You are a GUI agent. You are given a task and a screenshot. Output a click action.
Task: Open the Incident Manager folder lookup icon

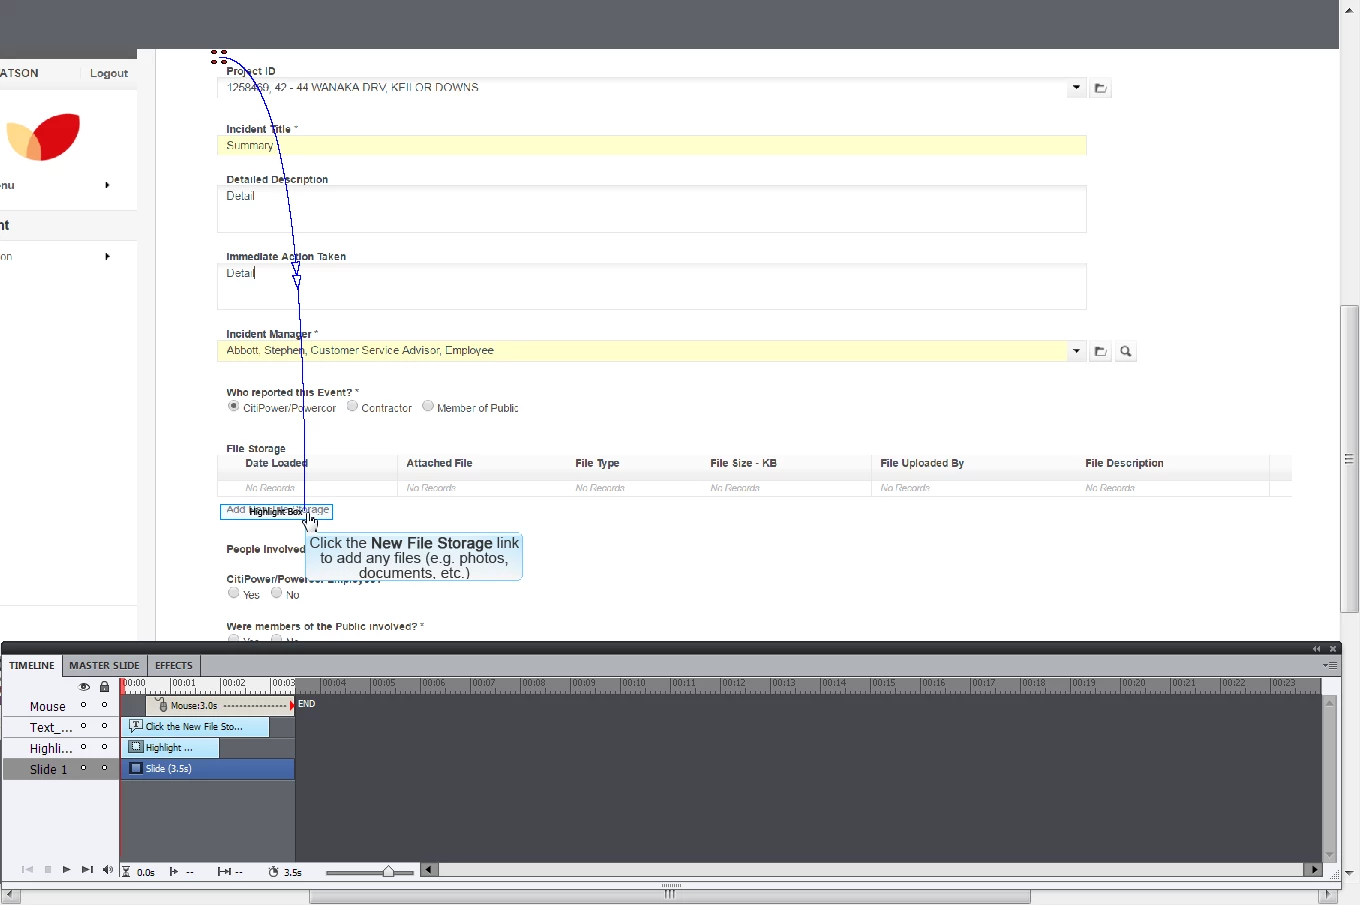pos(1100,351)
